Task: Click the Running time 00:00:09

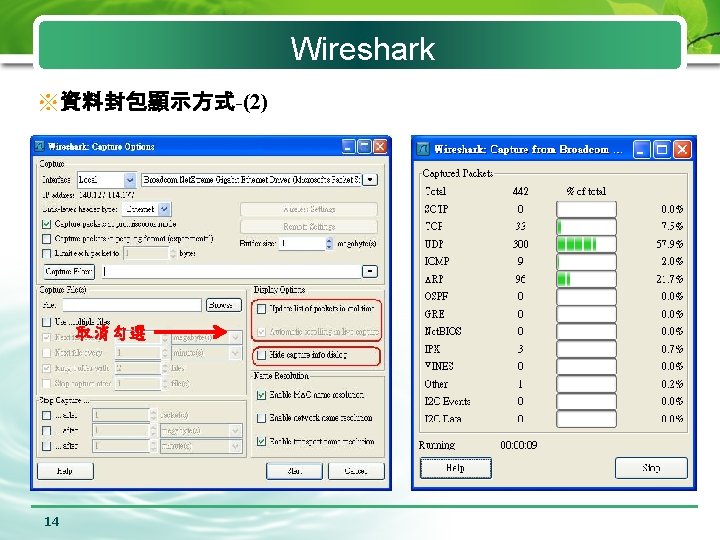Action: pos(518,445)
